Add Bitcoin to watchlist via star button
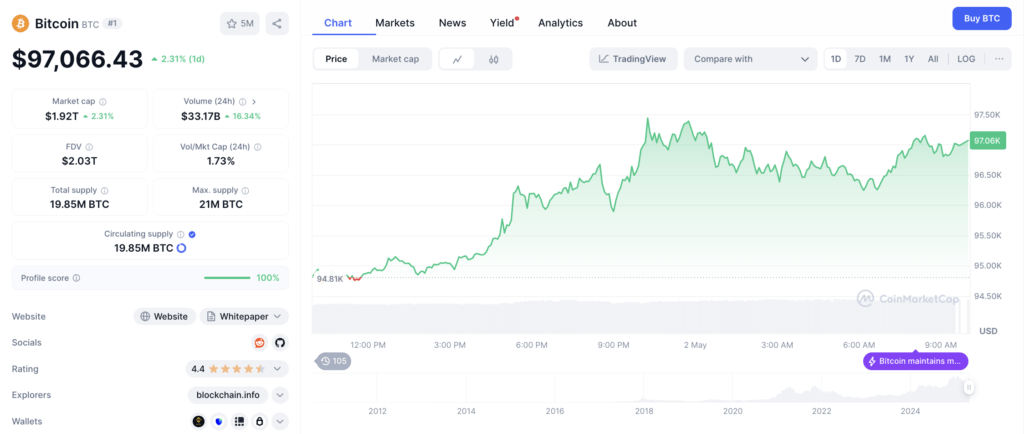1024x434 pixels. click(240, 23)
